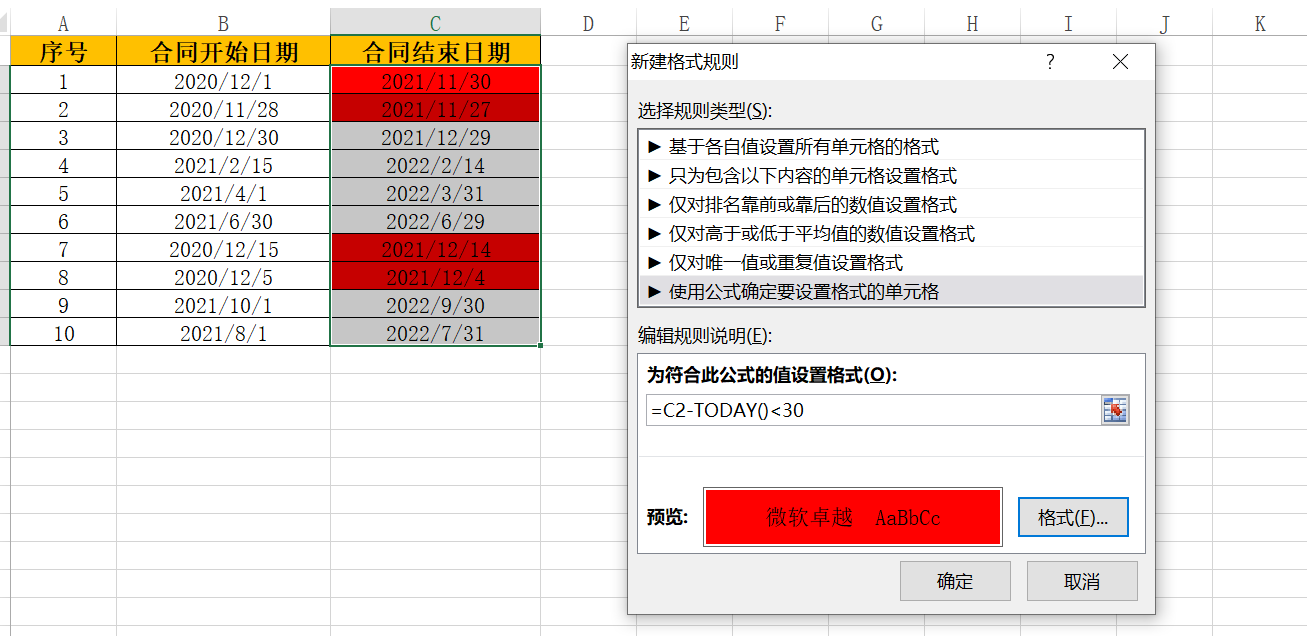Select red cell with end date 2021/11/30
Screen dimensions: 1307x636
436,81
